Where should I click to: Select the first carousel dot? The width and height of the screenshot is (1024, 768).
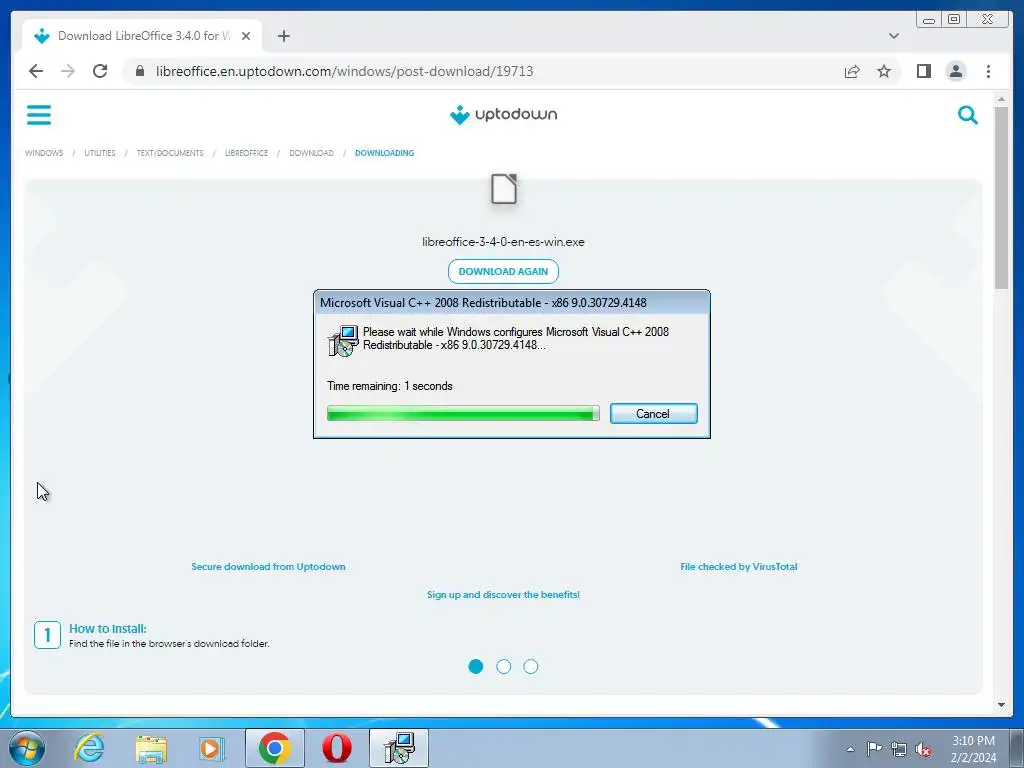tap(476, 666)
